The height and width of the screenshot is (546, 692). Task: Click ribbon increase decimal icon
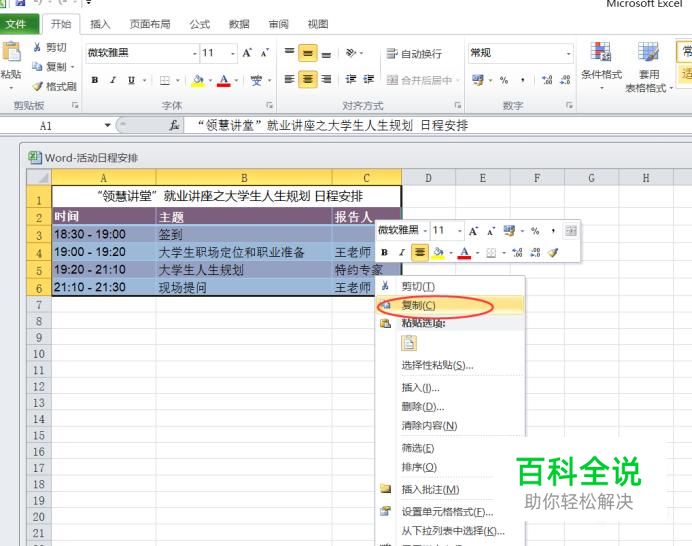tap(547, 80)
